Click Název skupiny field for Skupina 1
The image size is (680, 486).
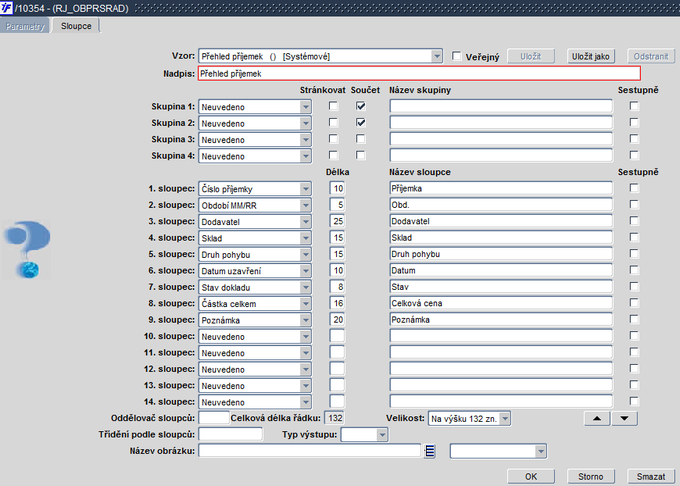point(501,106)
